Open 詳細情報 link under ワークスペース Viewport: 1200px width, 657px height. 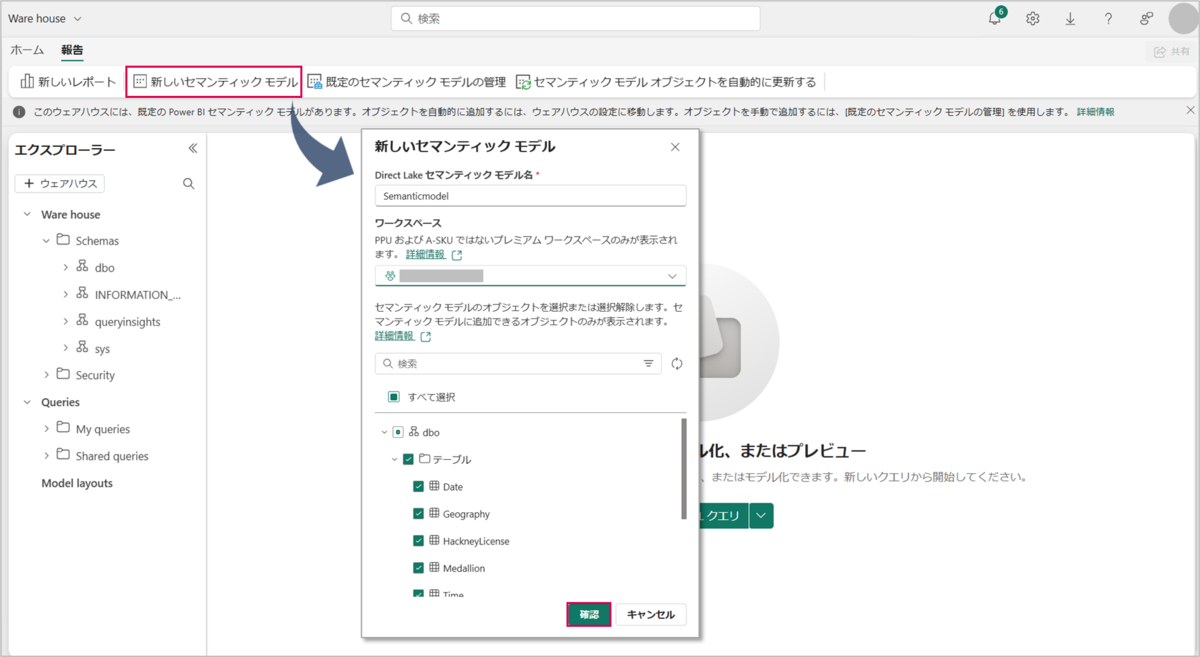click(x=425, y=255)
